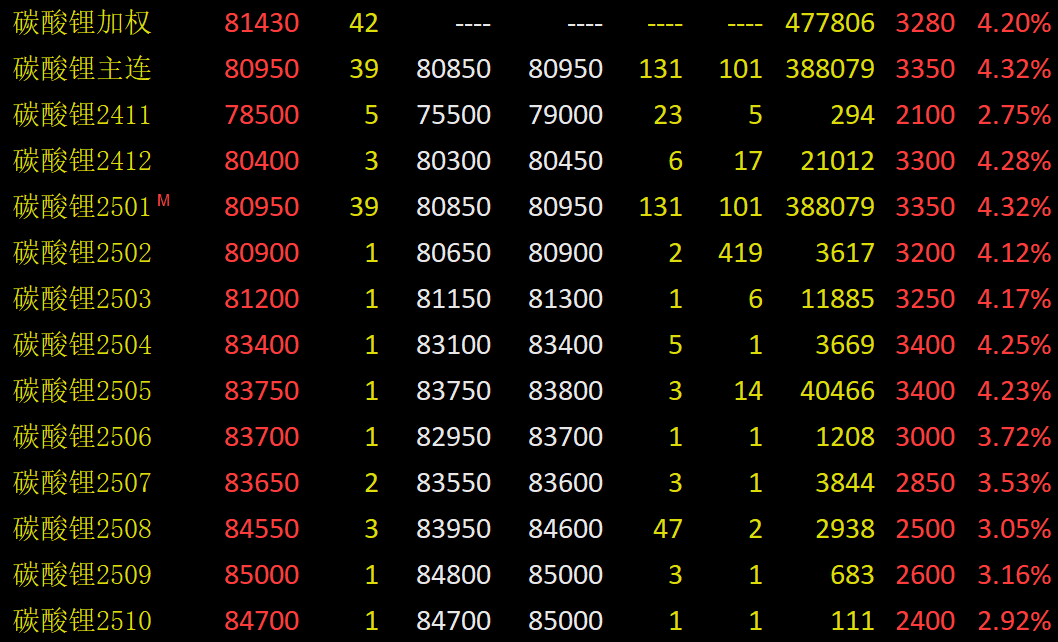1058x642 pixels.
Task: Click bid price 75500 for 碳酸锂2411
Action: [x=453, y=115]
